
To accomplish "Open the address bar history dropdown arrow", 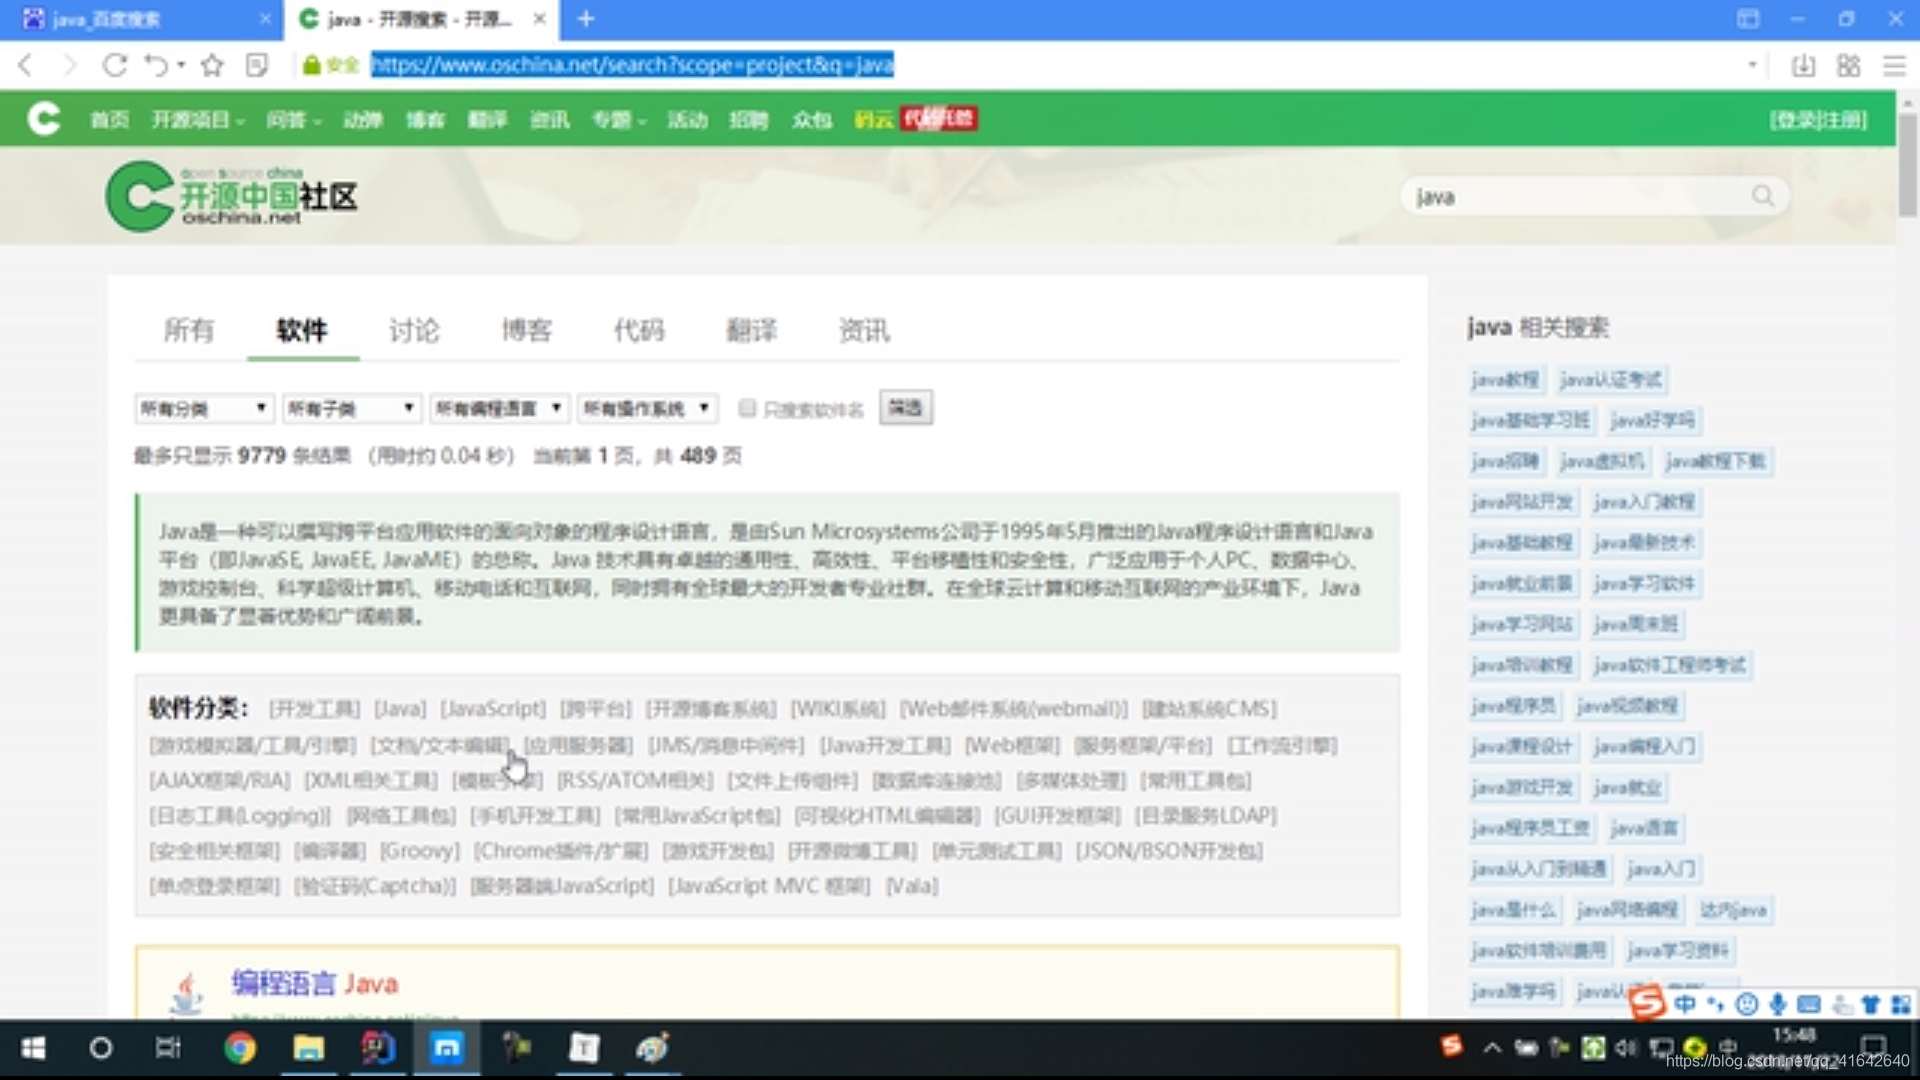I will click(x=1752, y=65).
